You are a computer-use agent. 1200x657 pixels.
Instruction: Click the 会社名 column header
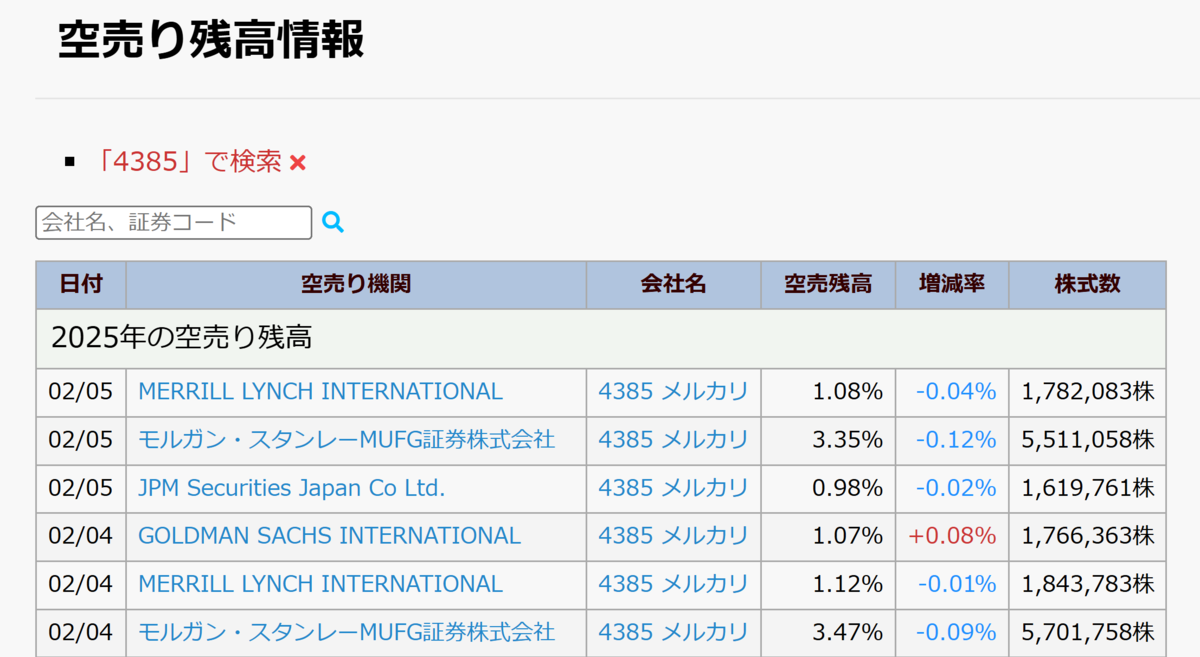[x=674, y=285]
